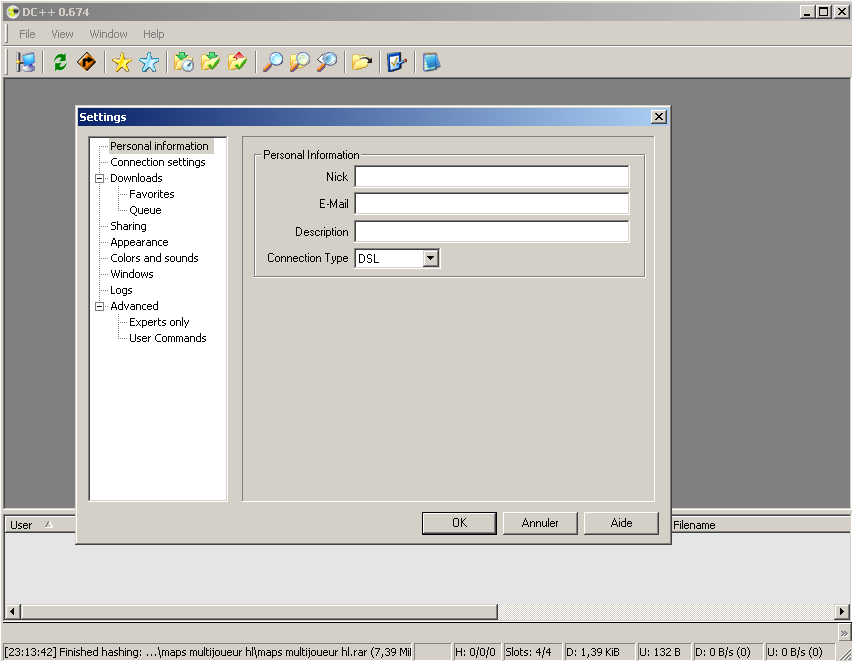Open Public Hubs from the toolbar
Screen dimensions: 852x661
[x=25, y=62]
